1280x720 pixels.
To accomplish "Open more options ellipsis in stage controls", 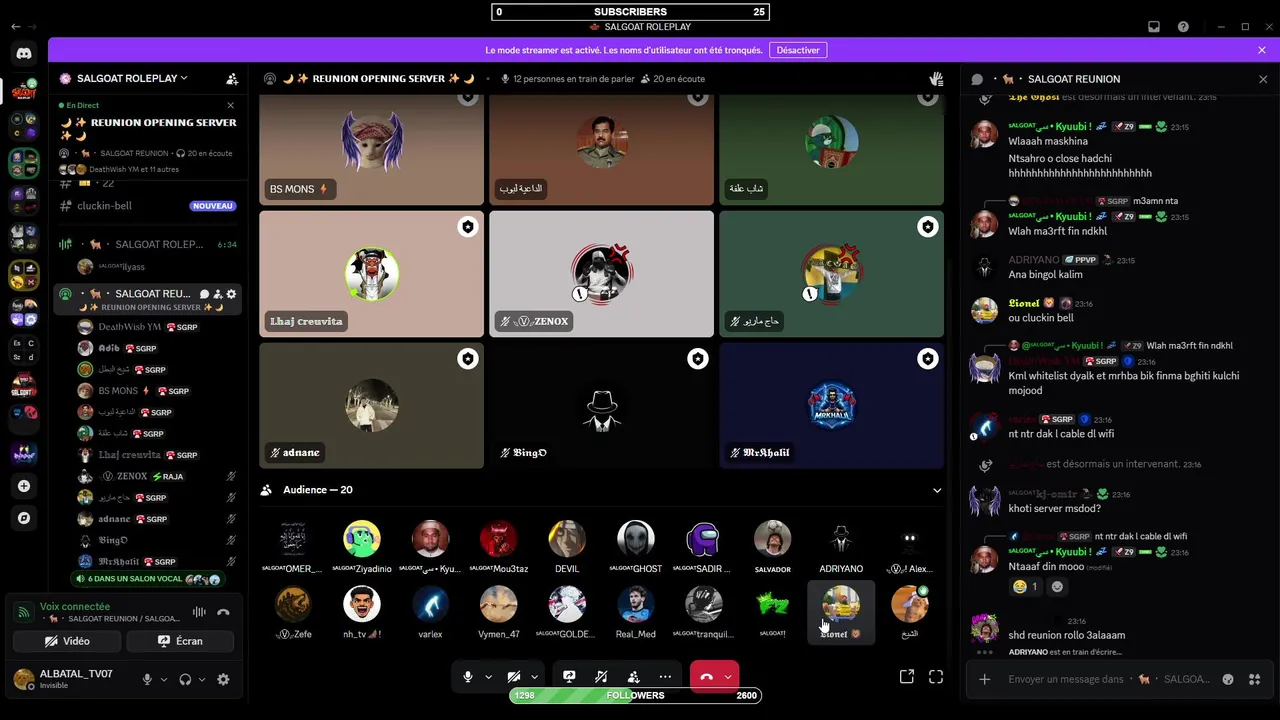I will [x=665, y=677].
